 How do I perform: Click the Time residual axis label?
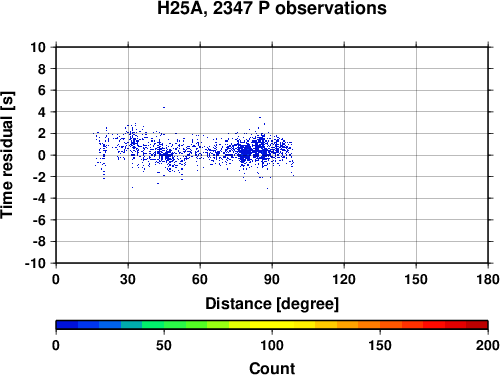point(7,155)
